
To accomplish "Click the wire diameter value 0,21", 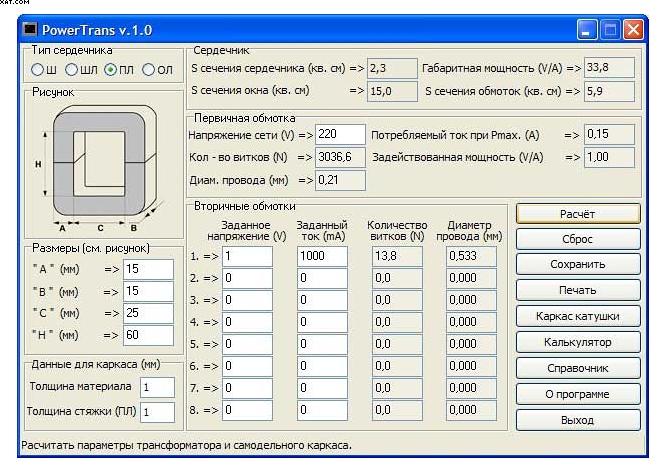I will coord(340,180).
